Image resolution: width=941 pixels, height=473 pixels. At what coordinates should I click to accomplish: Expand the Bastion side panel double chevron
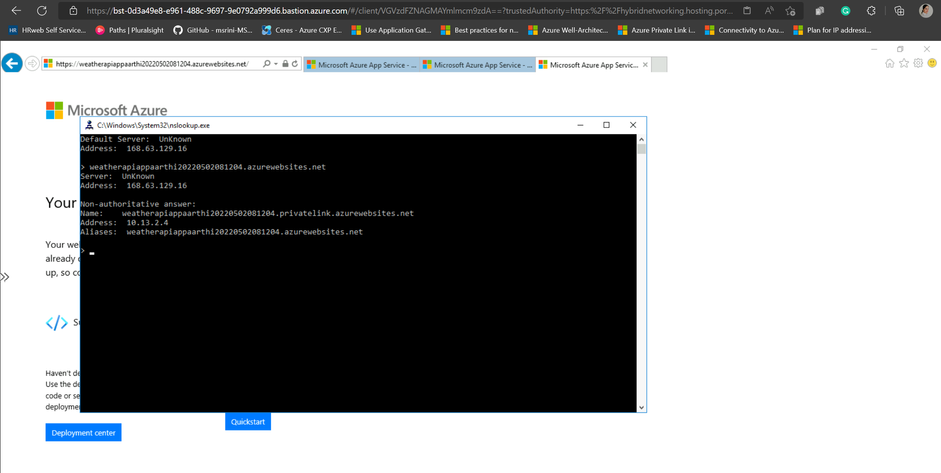5,277
